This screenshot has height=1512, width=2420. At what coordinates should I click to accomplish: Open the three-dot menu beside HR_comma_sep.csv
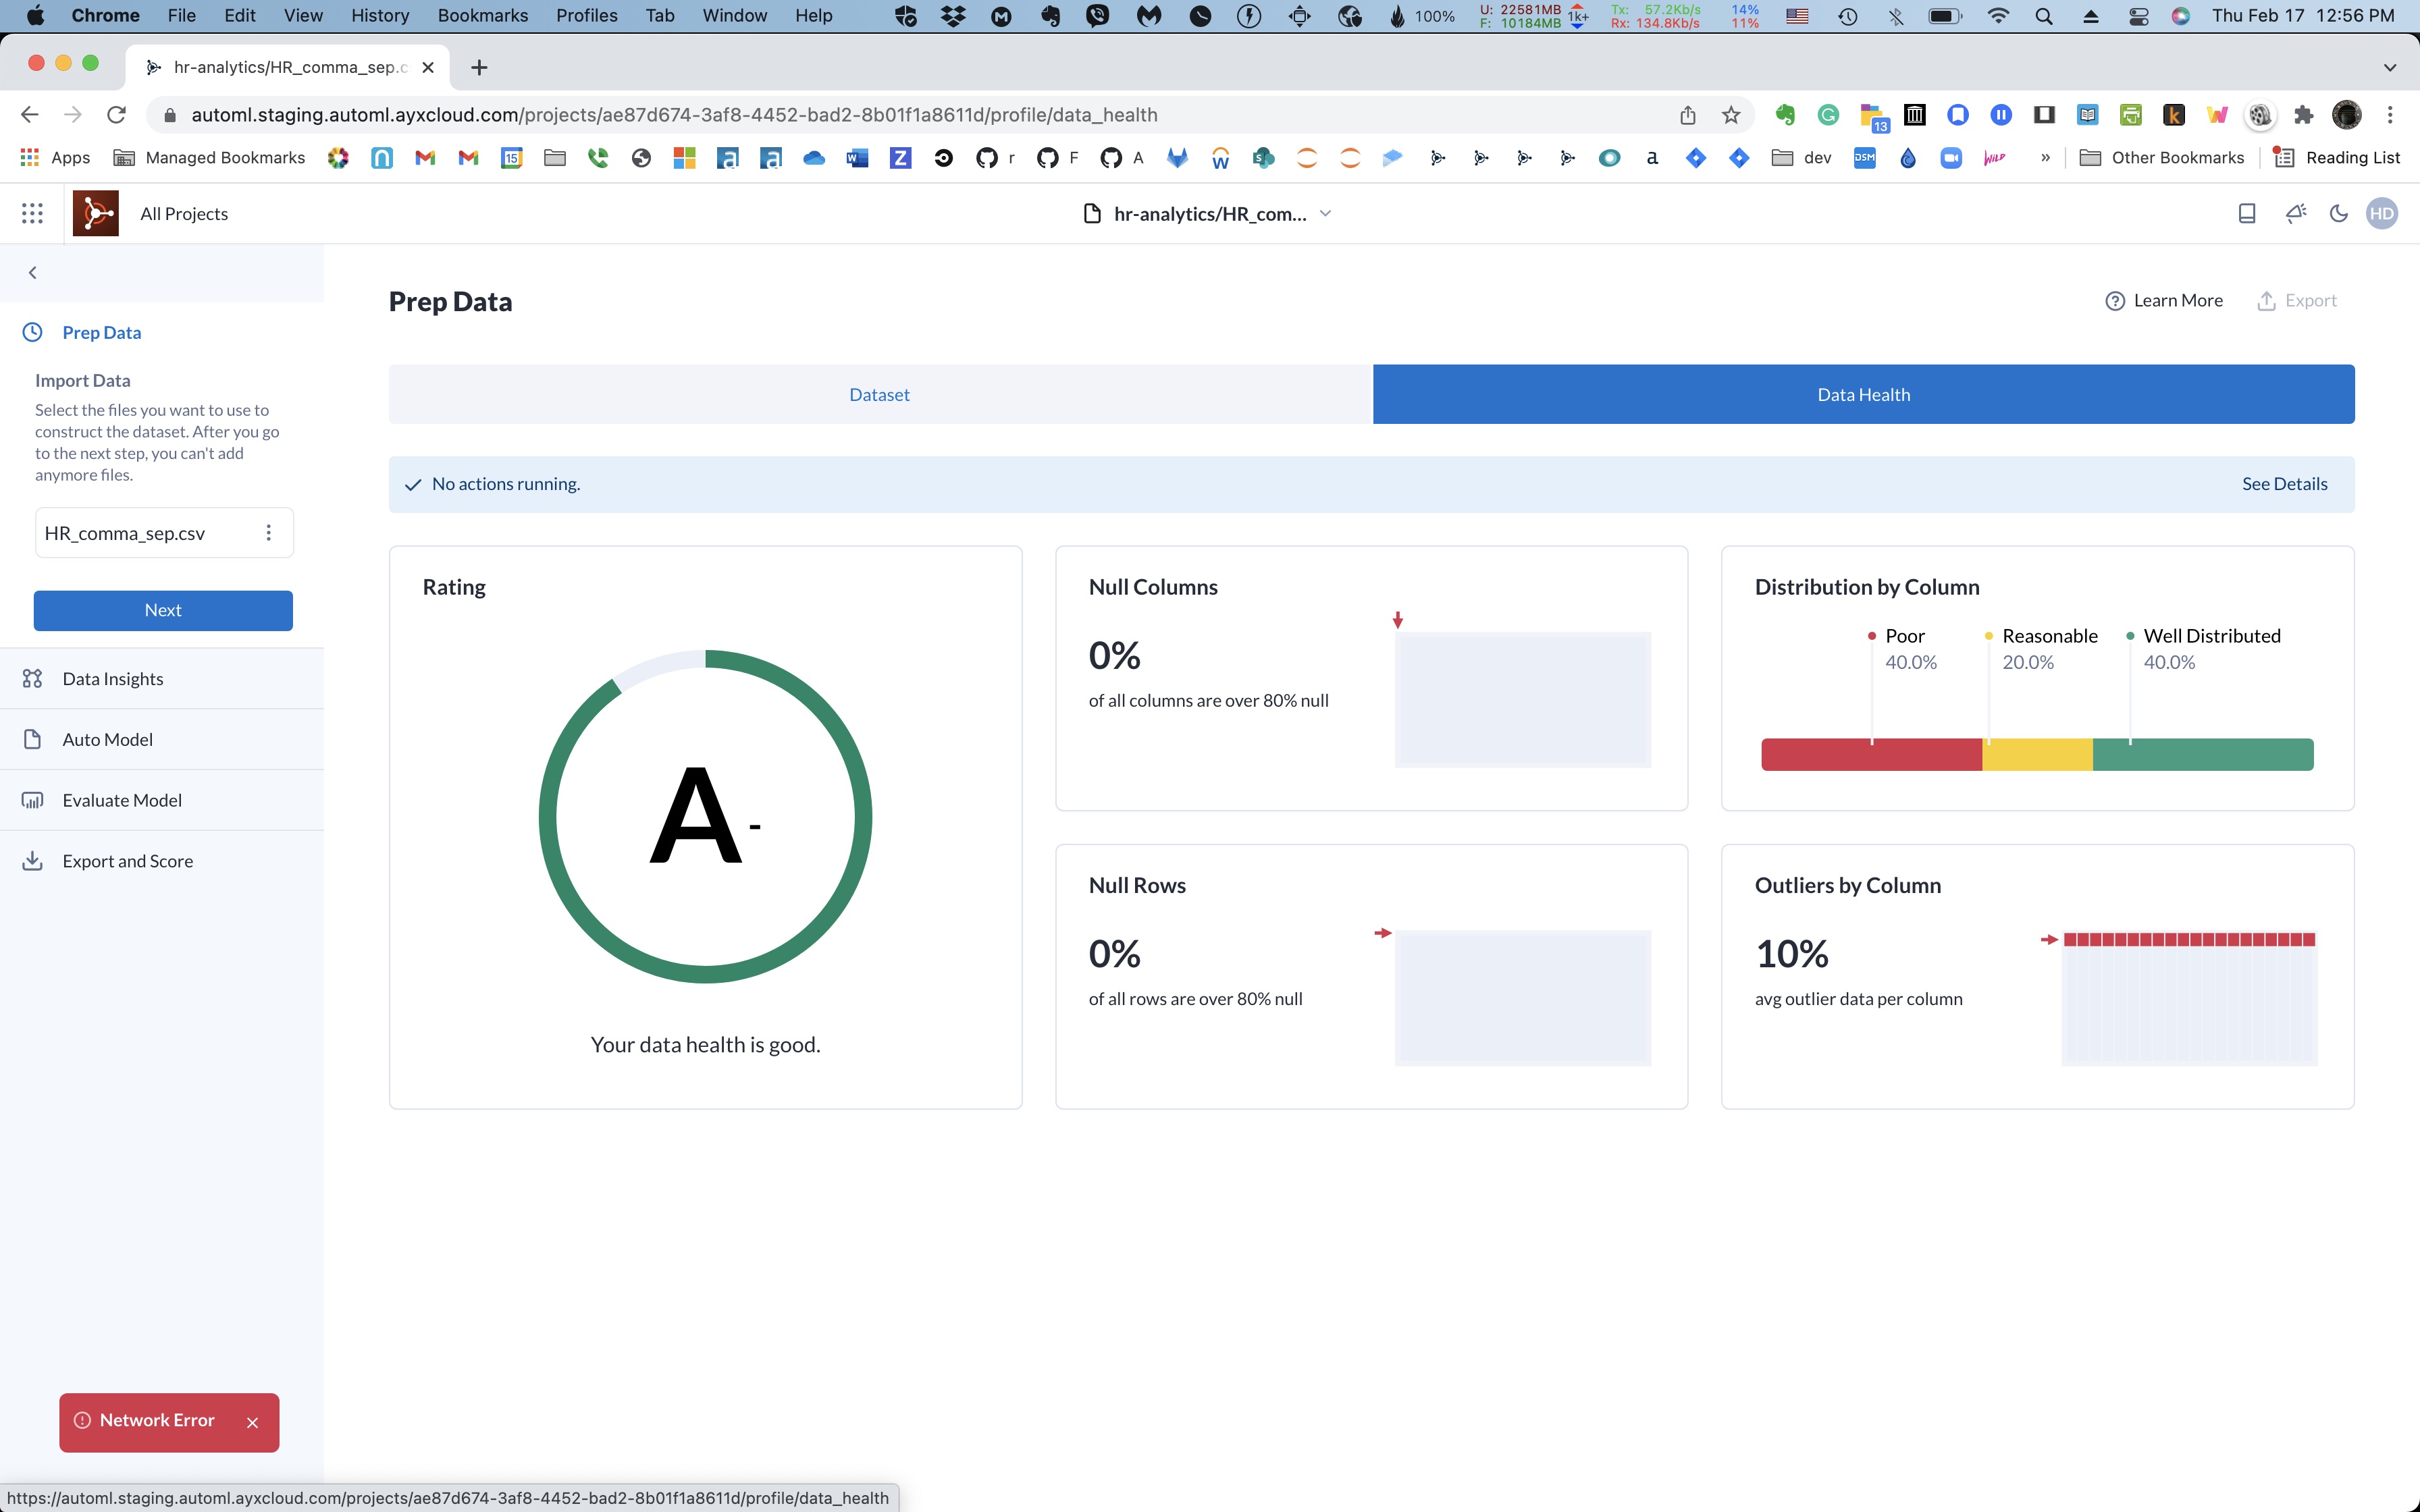click(x=268, y=532)
